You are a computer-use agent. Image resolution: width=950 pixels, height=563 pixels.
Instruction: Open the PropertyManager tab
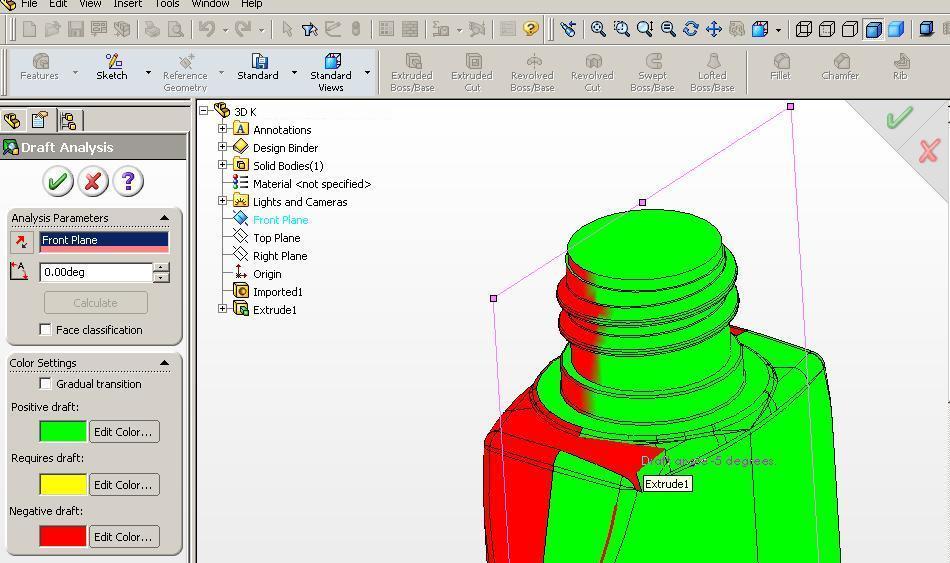40,121
